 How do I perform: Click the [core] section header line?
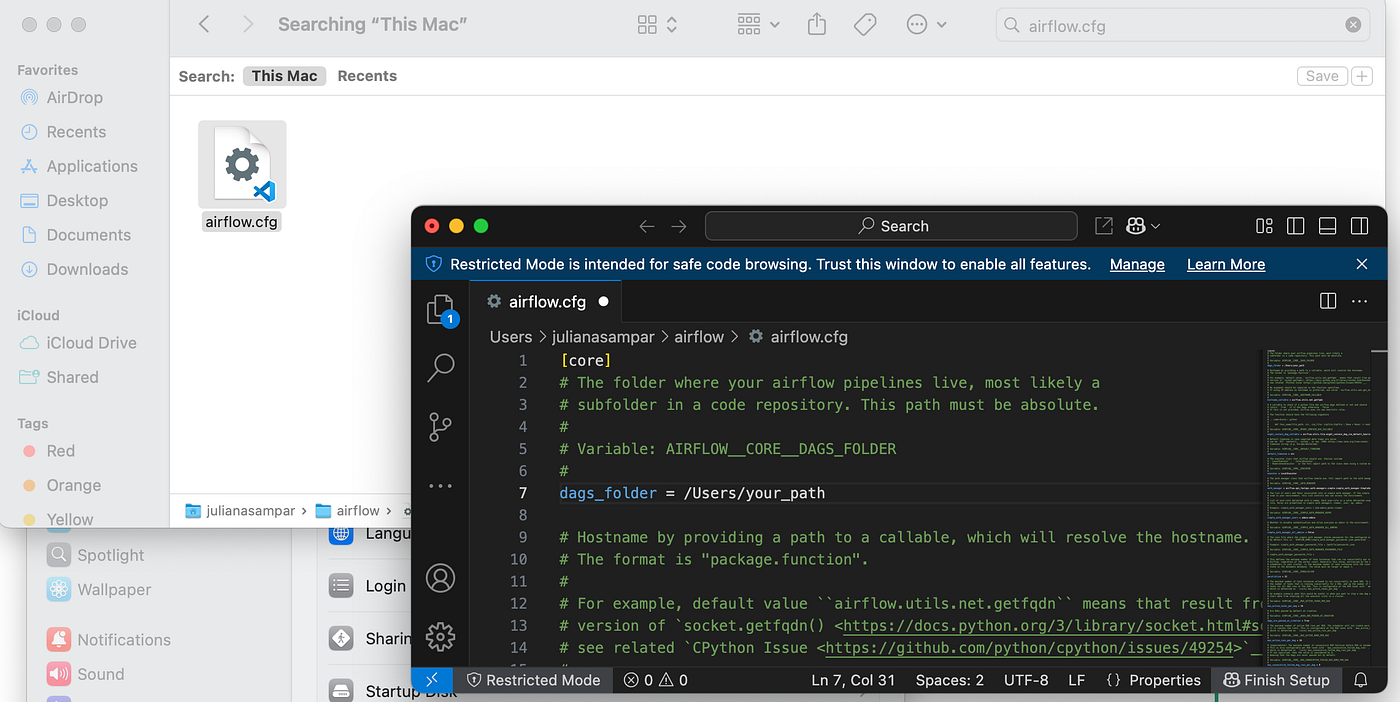[x=586, y=360]
